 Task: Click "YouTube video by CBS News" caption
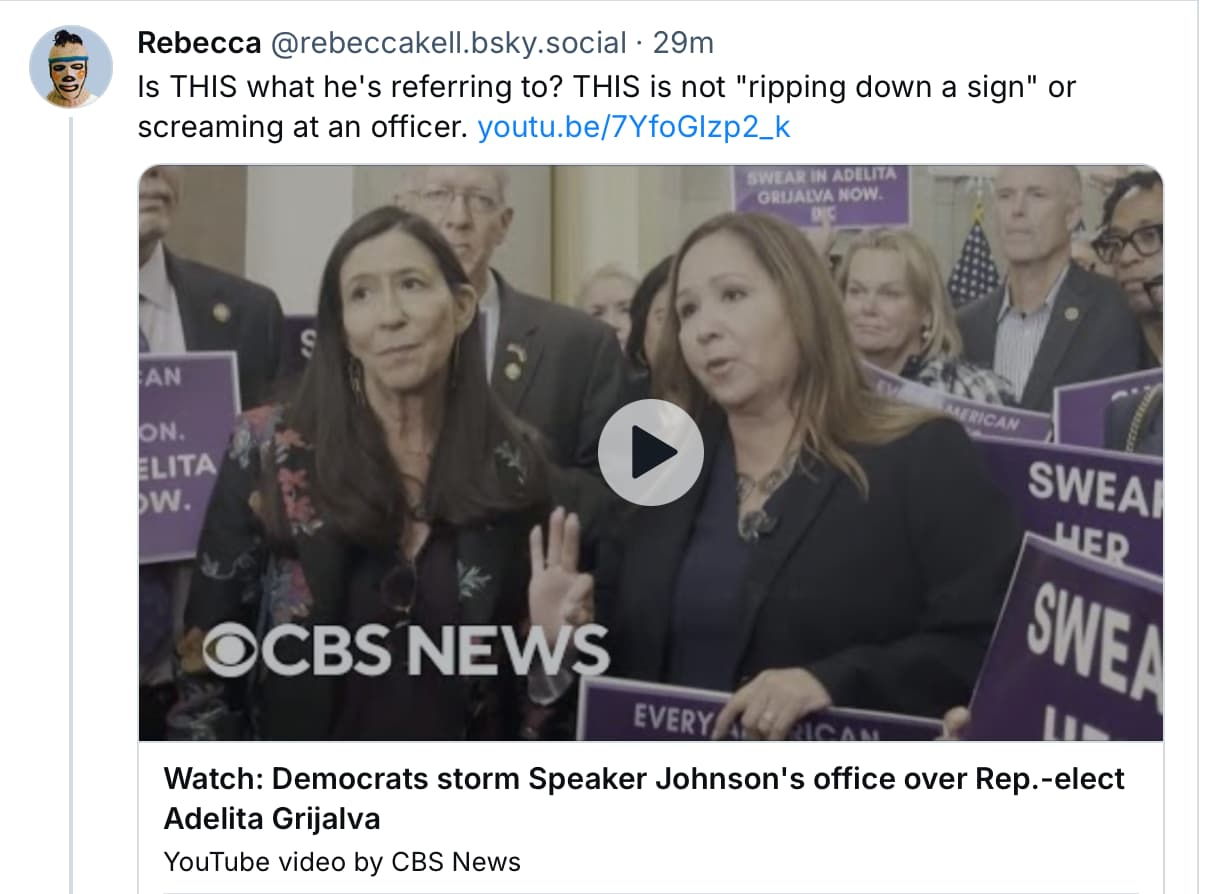tap(342, 861)
